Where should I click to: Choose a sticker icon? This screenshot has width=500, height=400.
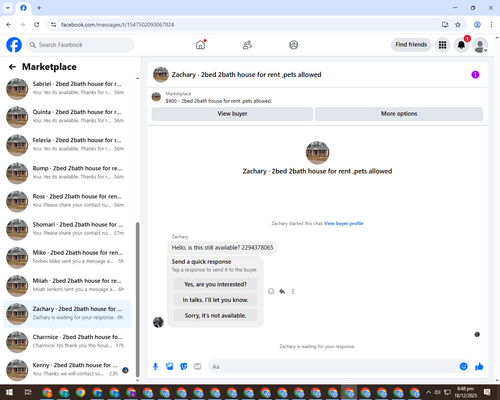tap(184, 367)
